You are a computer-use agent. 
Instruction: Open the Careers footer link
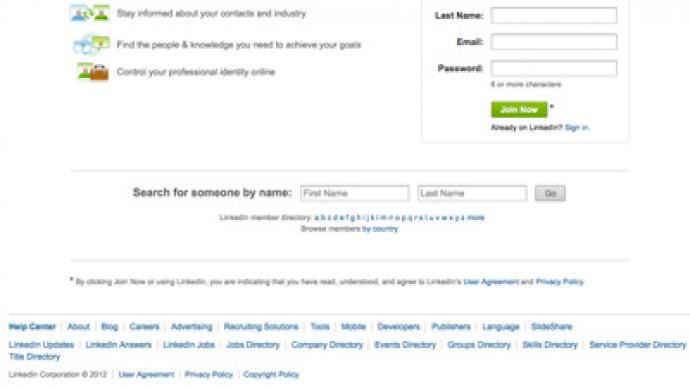pos(144,326)
